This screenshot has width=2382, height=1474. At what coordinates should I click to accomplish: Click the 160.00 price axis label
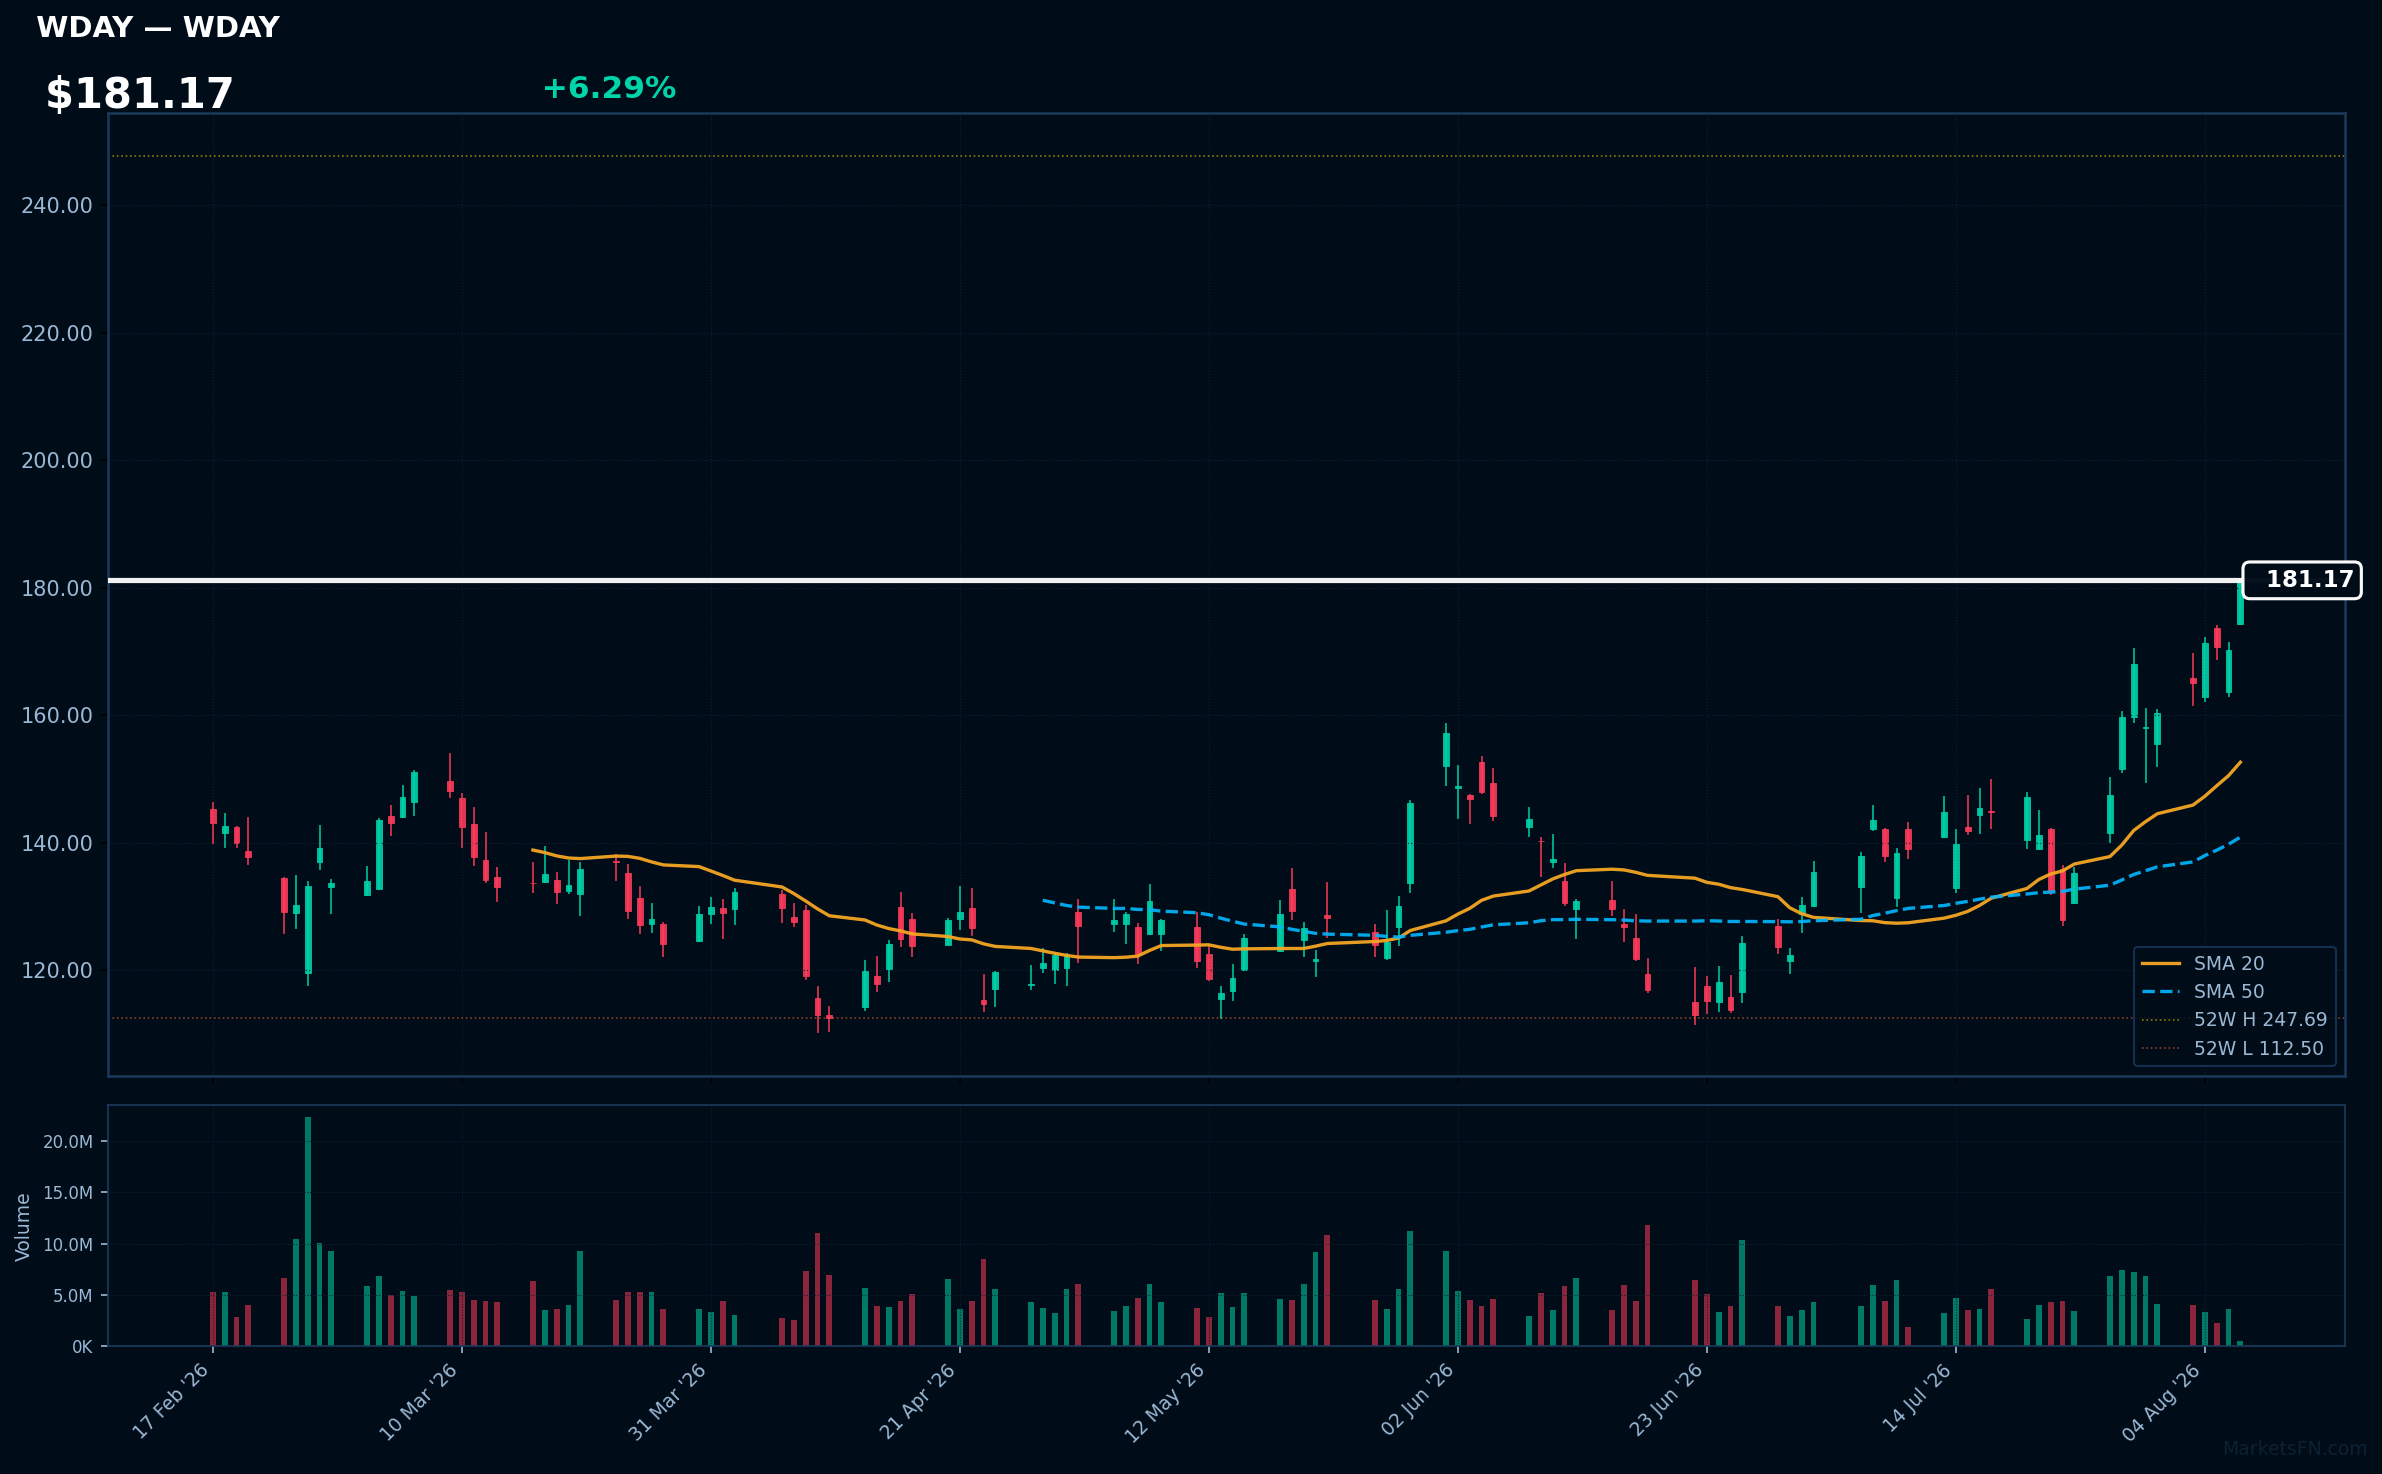[x=57, y=715]
